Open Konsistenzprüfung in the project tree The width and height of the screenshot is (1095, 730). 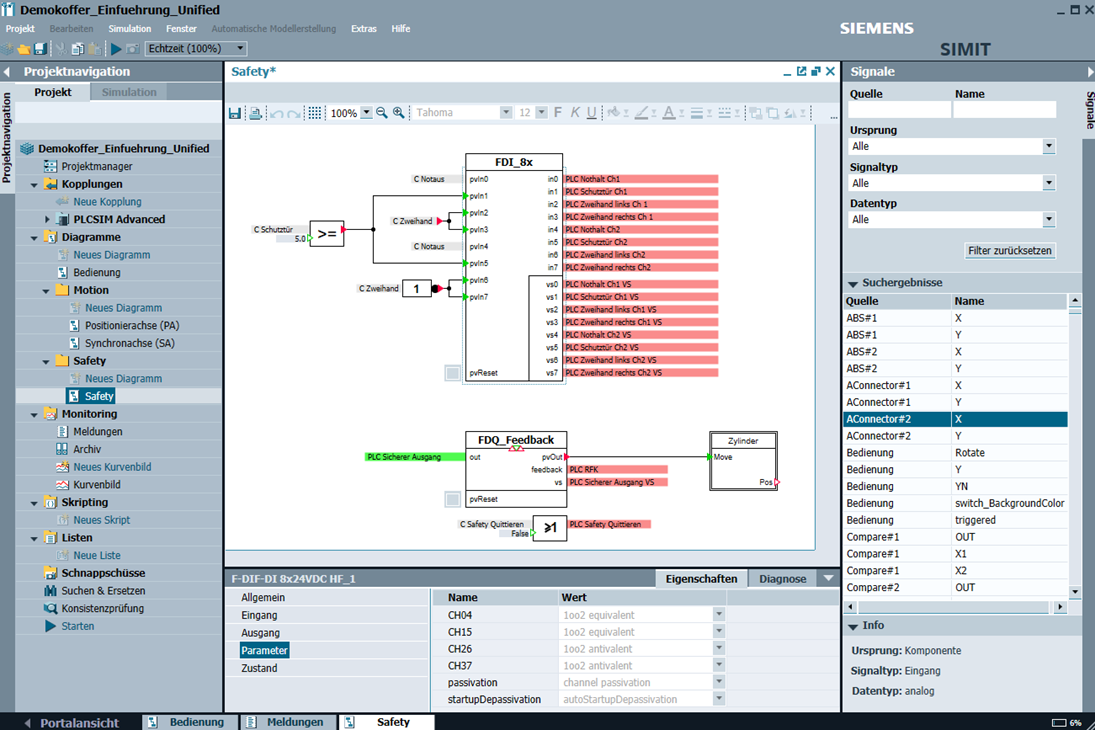(102, 608)
